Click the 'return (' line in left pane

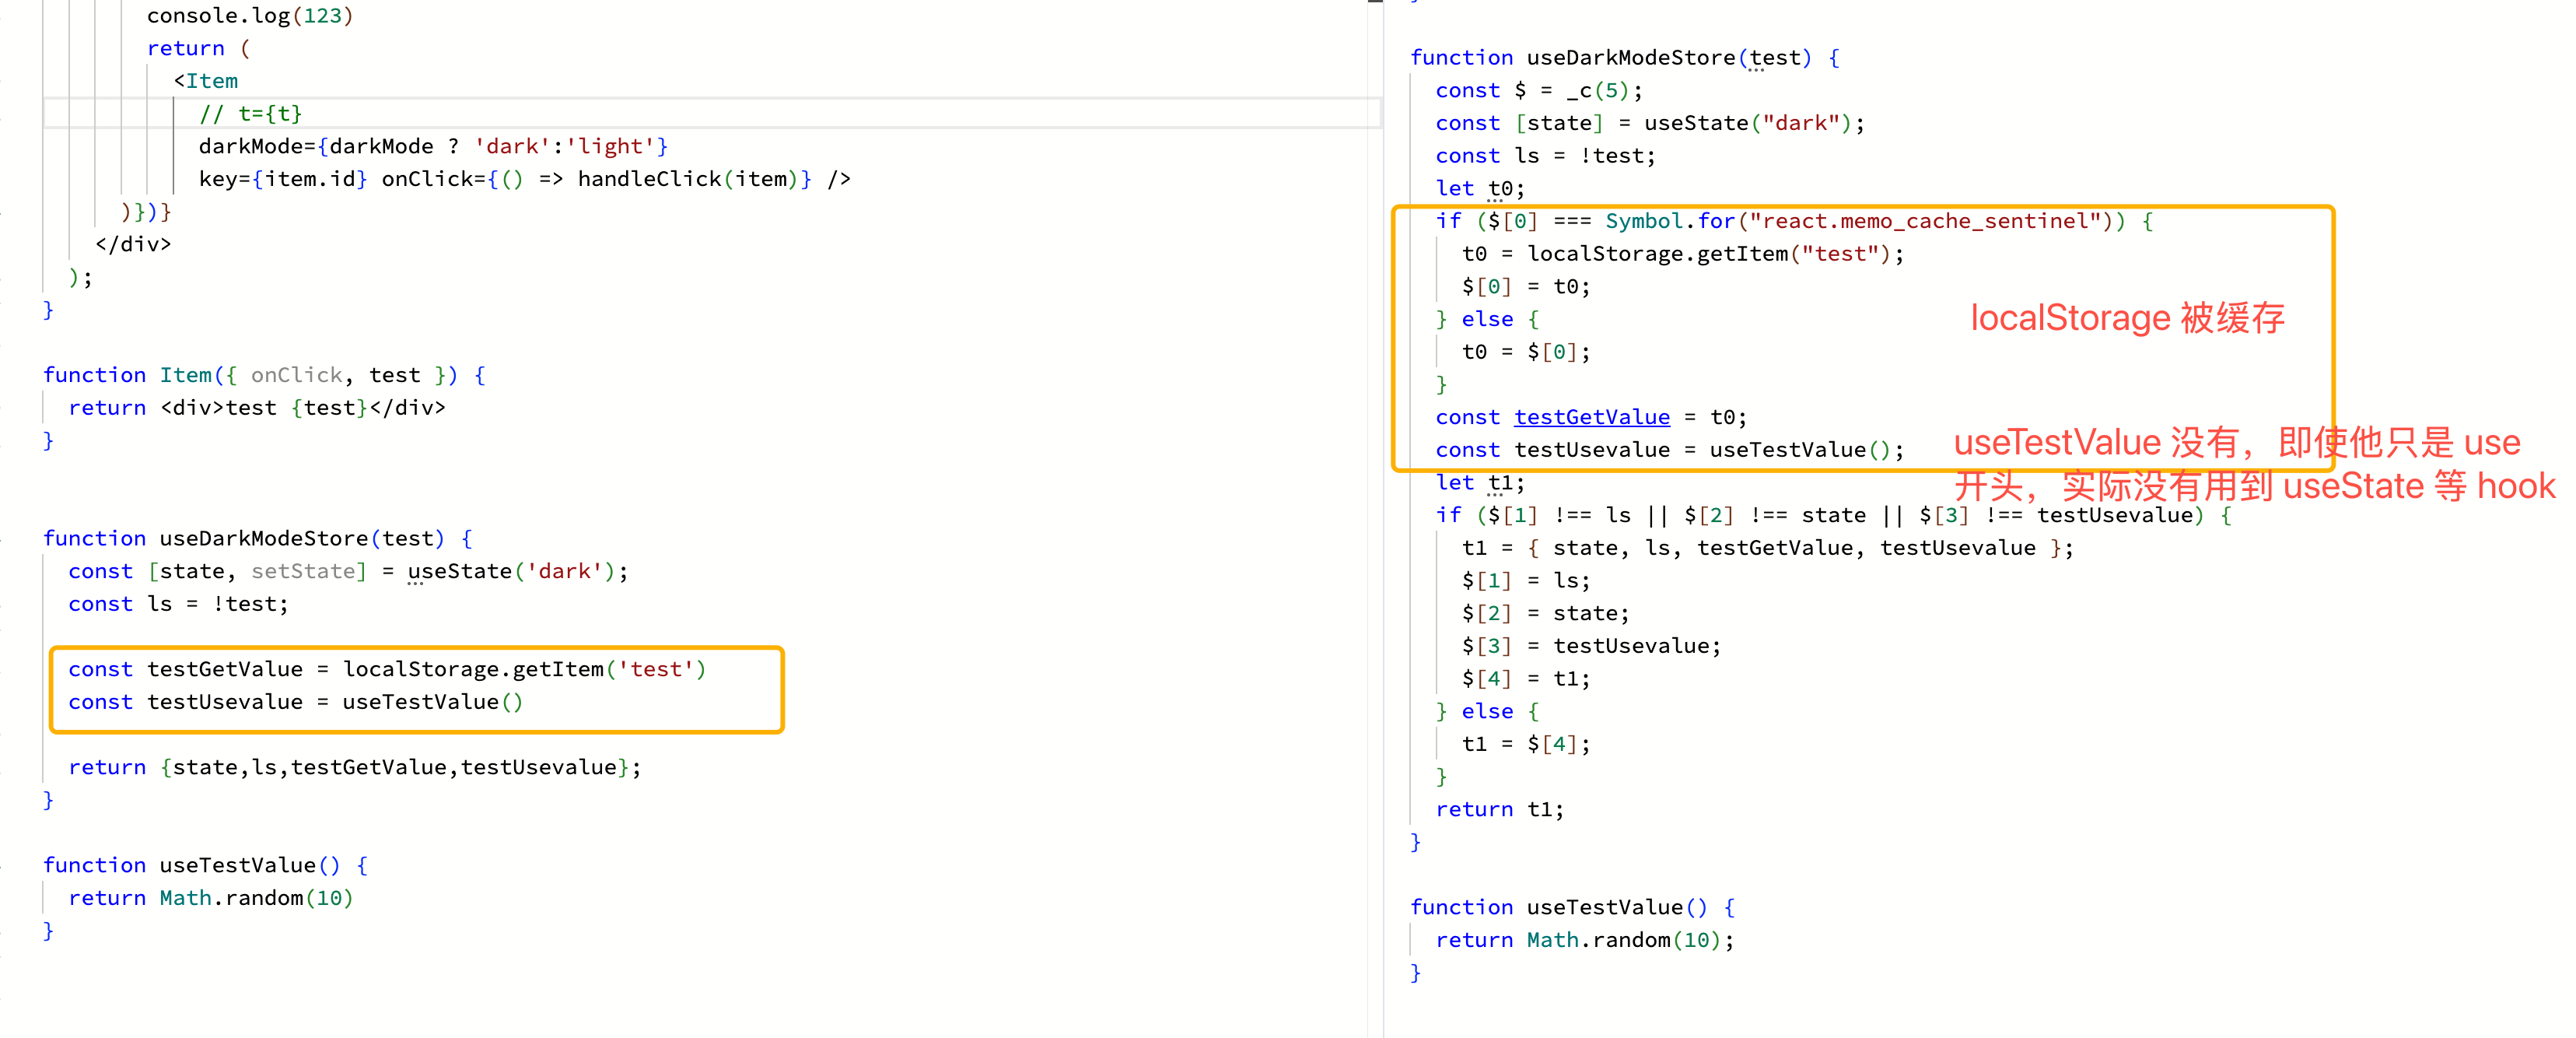(x=198, y=48)
